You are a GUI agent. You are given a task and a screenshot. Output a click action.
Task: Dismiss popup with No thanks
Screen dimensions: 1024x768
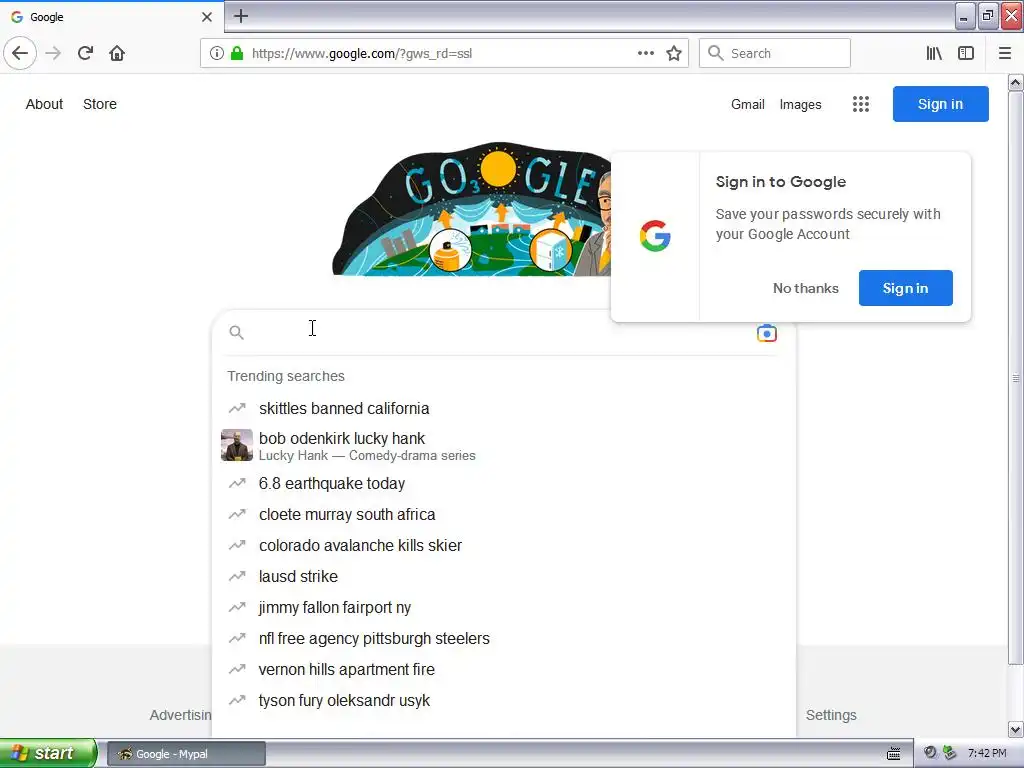click(806, 288)
